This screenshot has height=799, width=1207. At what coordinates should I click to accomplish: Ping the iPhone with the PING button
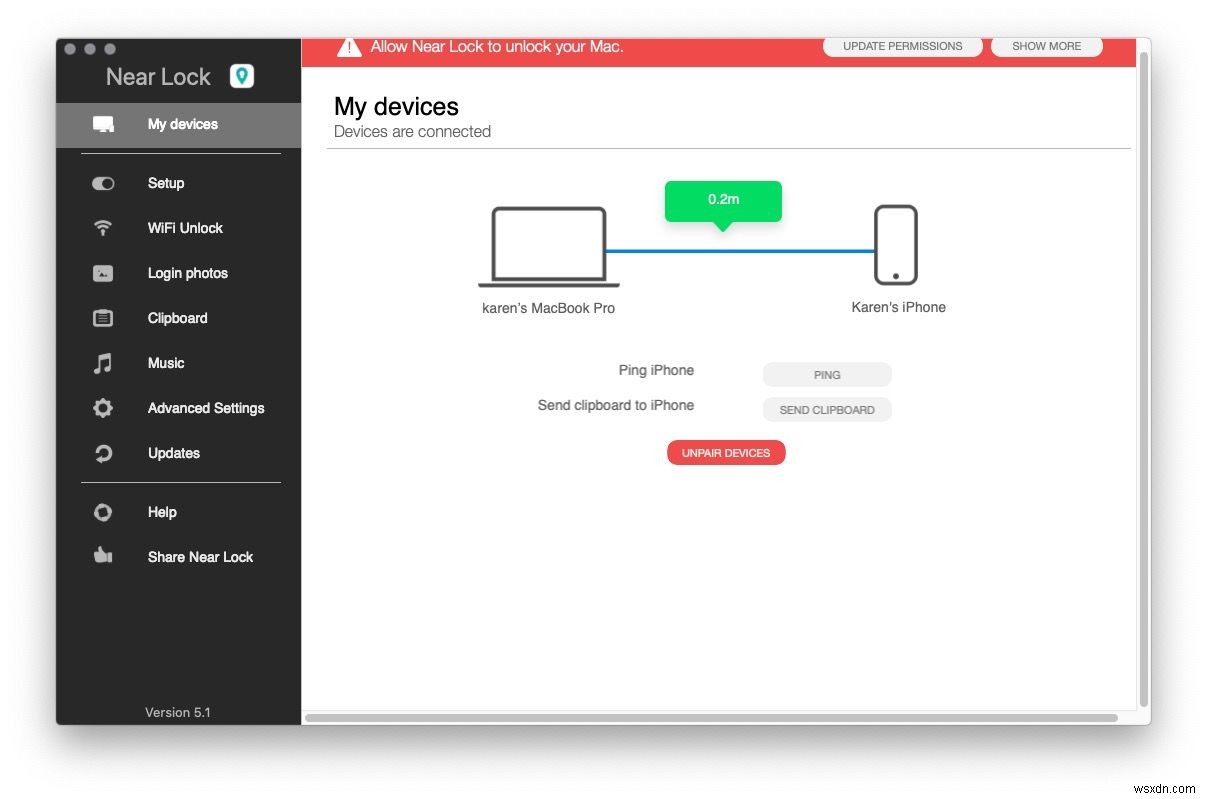(x=827, y=374)
